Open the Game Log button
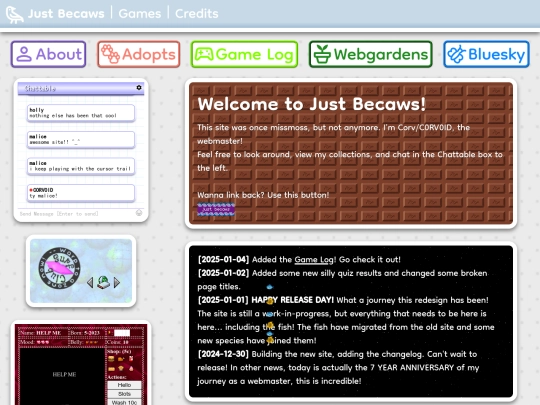Viewport: 540px width, 405px height. [244, 54]
